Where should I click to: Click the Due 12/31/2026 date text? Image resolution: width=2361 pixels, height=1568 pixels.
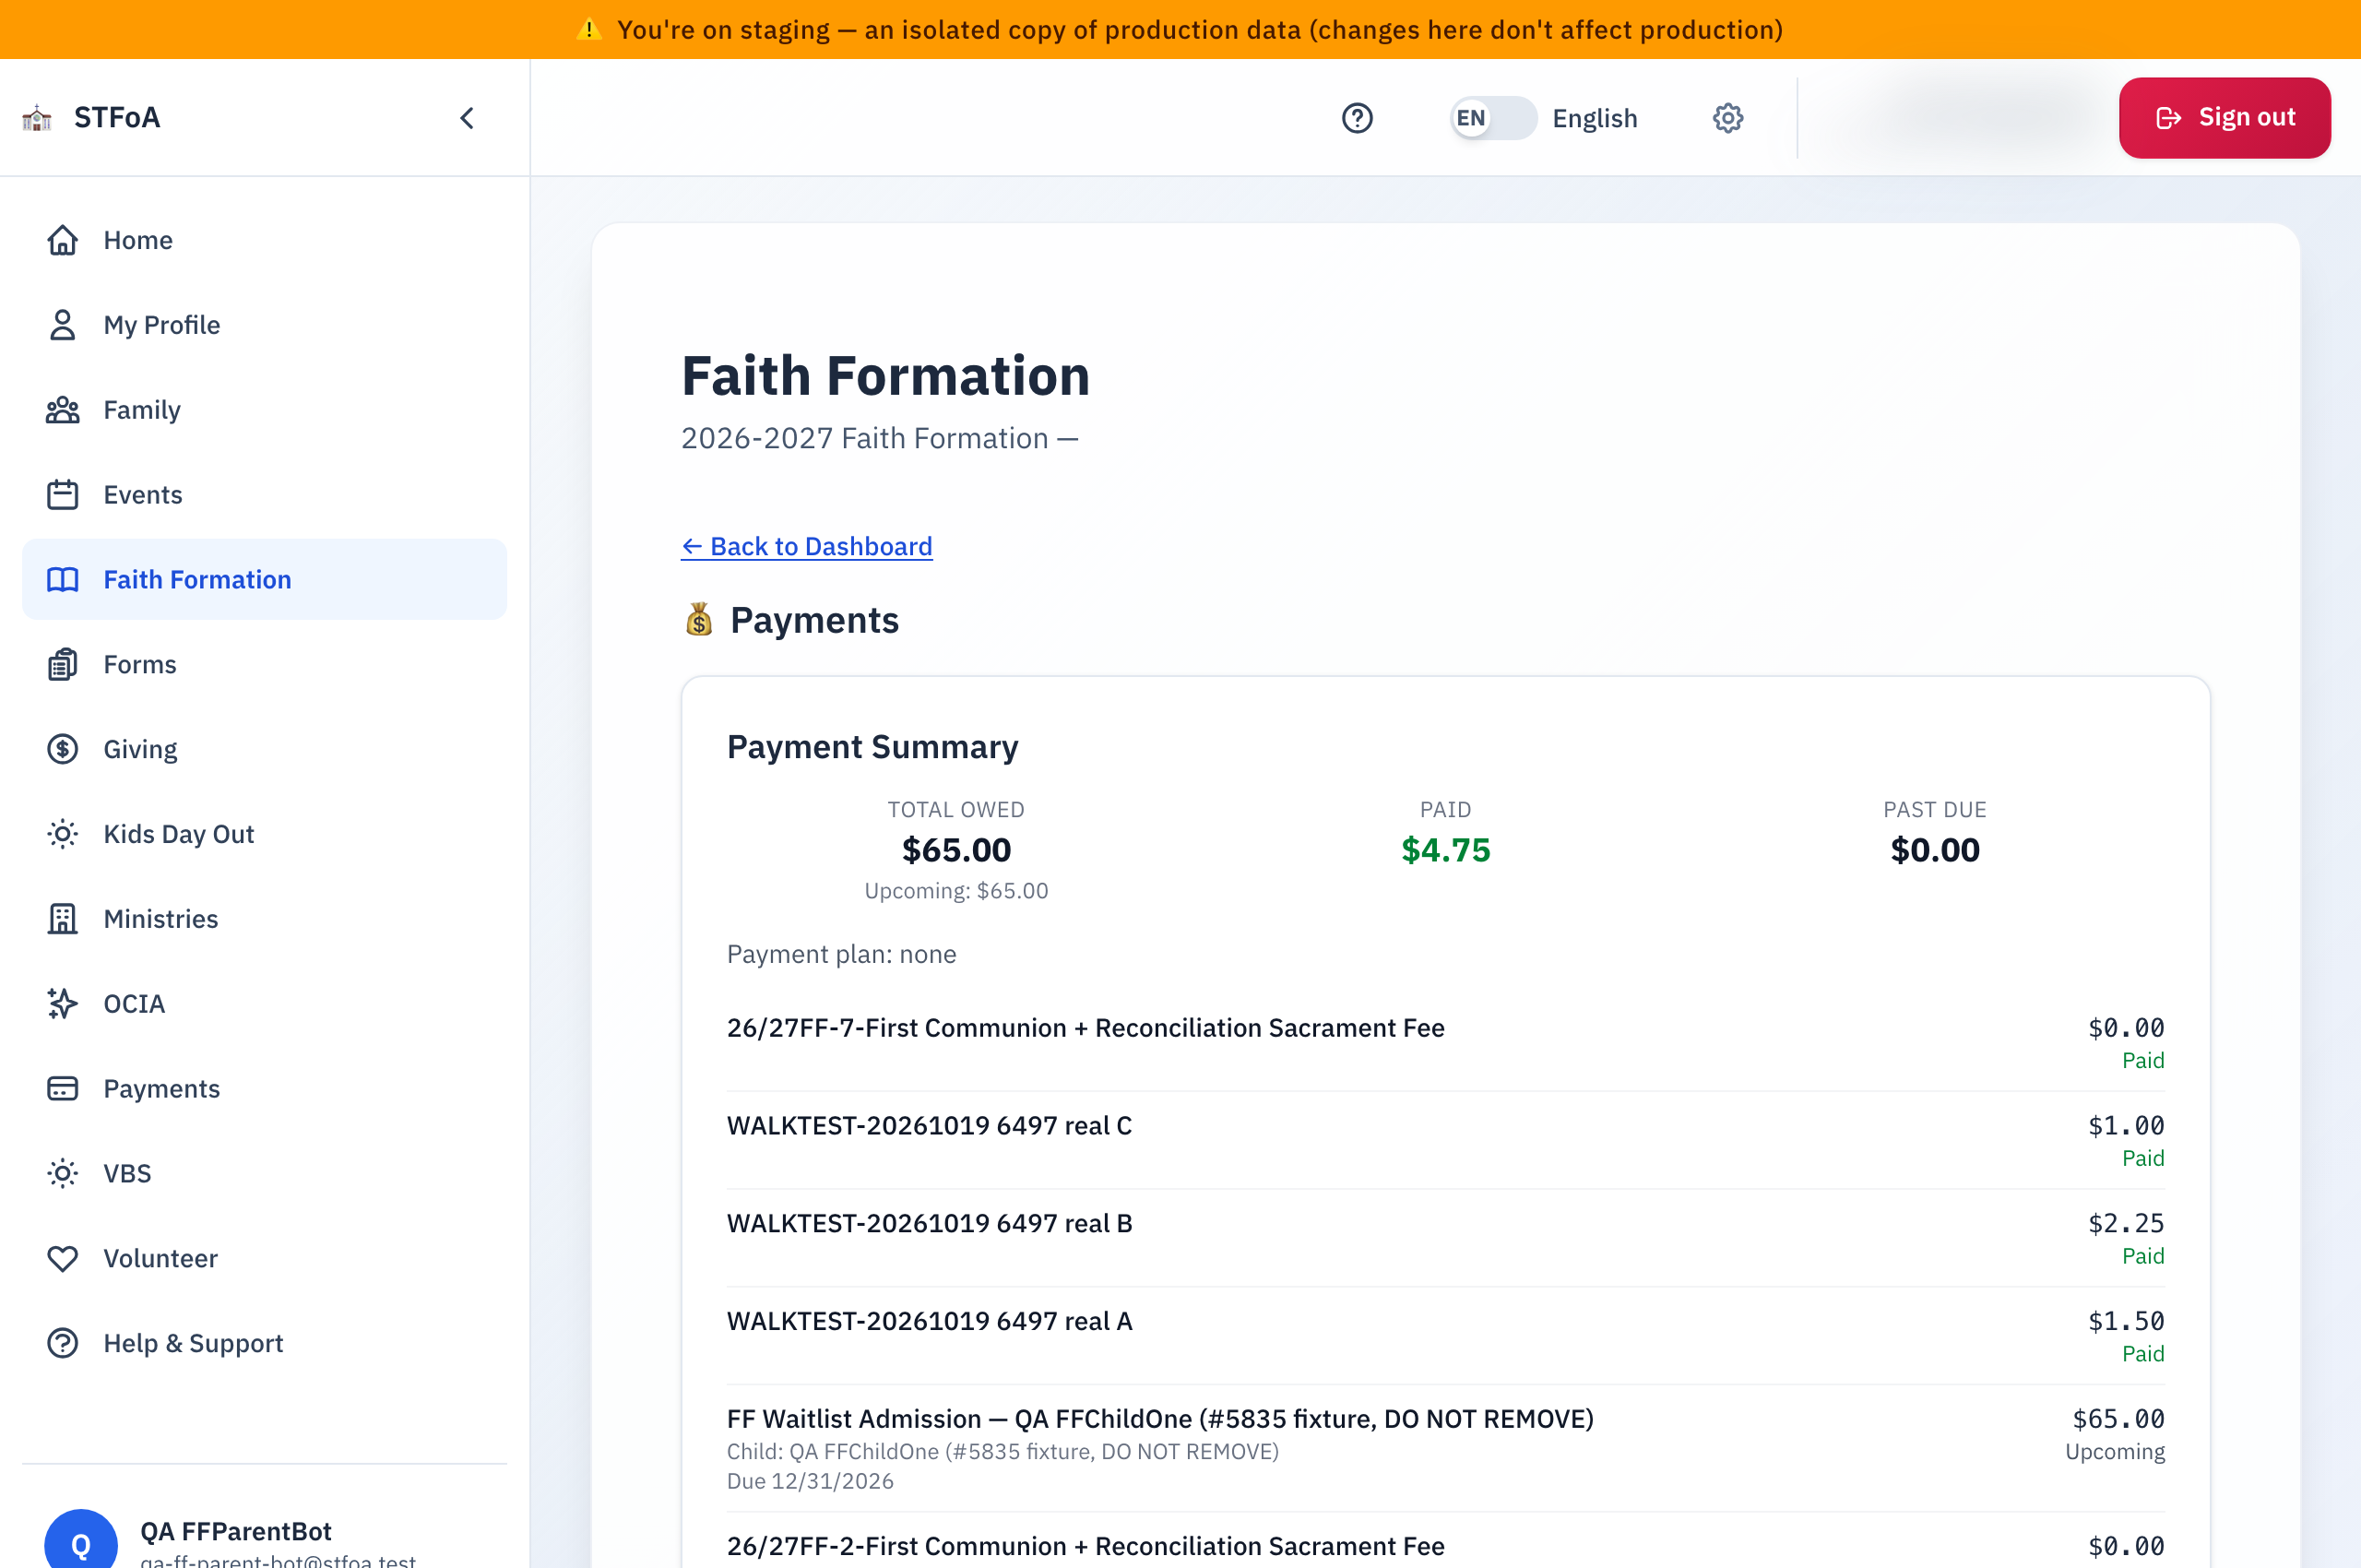[810, 1481]
